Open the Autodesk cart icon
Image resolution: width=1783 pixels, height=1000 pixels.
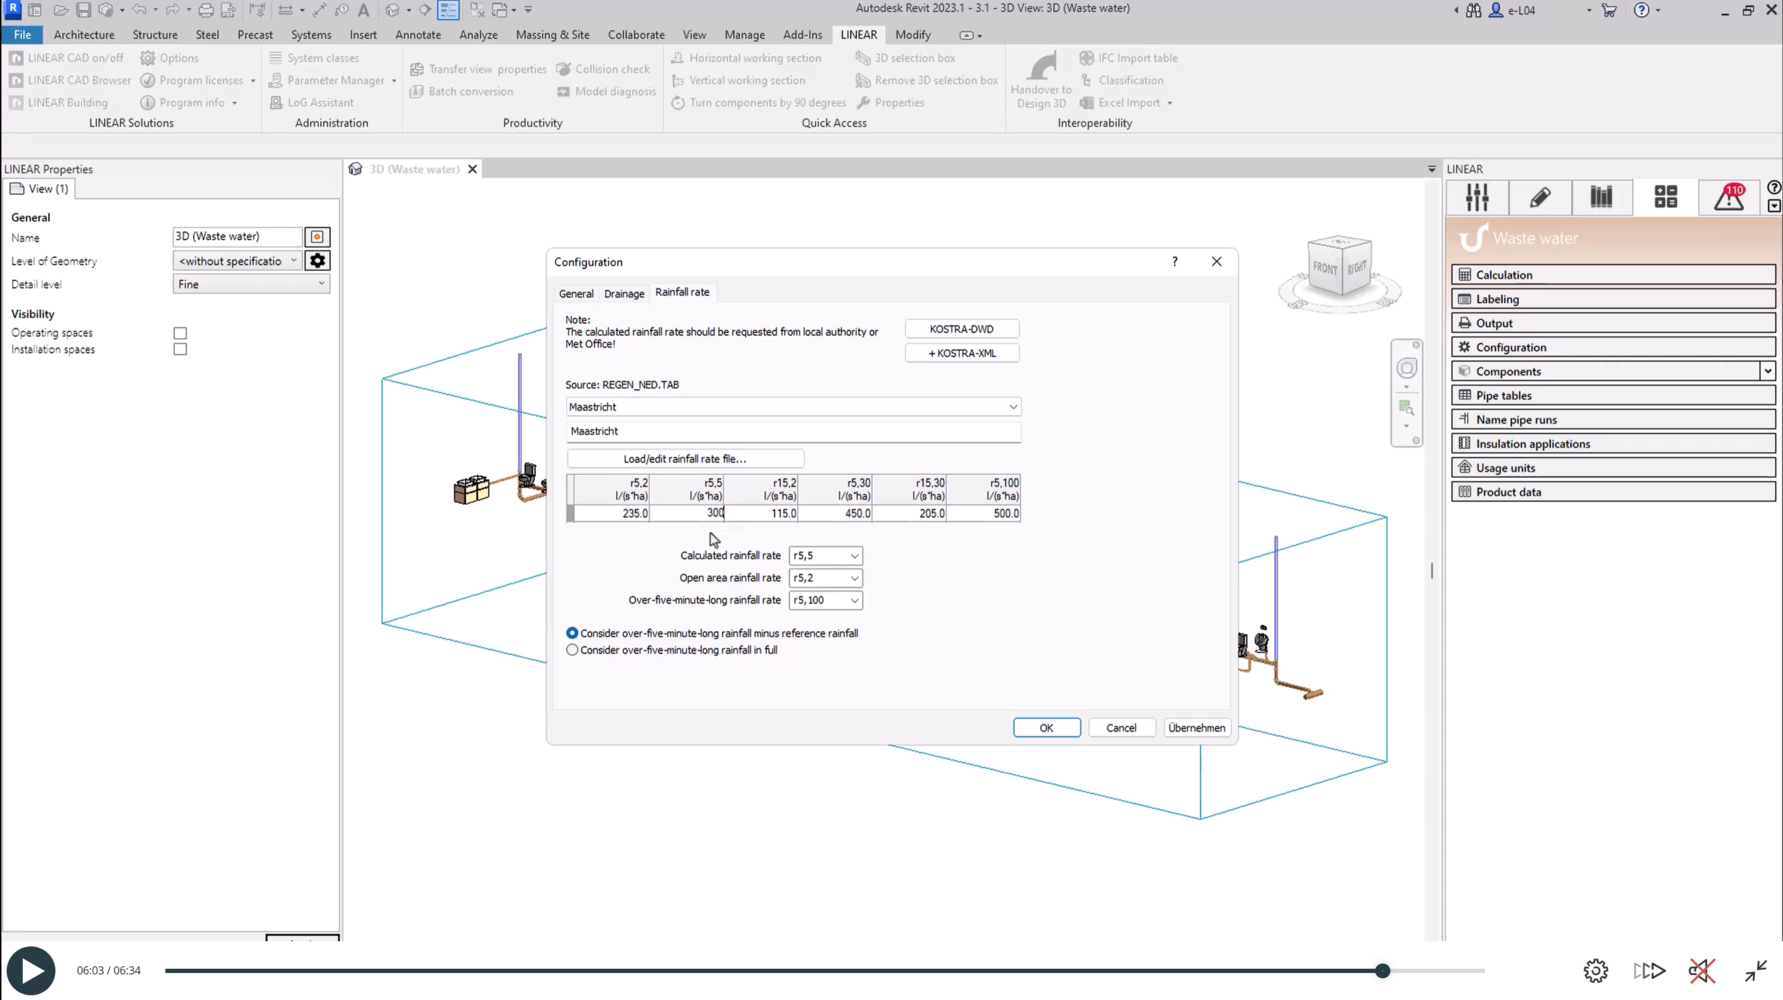click(1609, 10)
